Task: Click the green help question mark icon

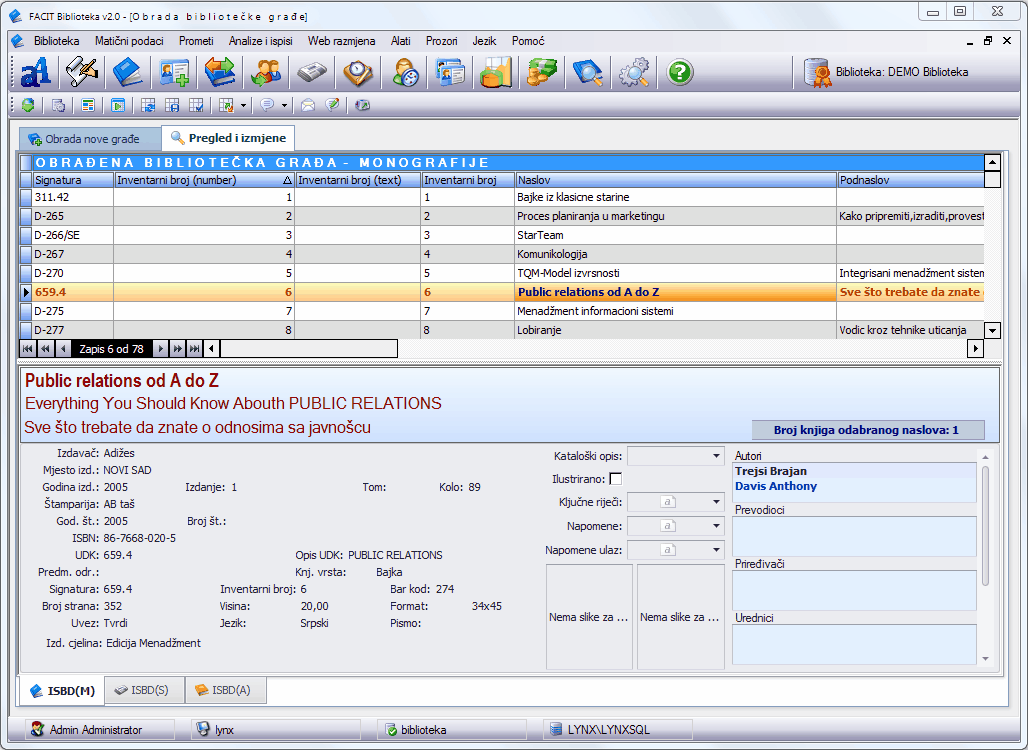Action: pyautogui.click(x=680, y=72)
